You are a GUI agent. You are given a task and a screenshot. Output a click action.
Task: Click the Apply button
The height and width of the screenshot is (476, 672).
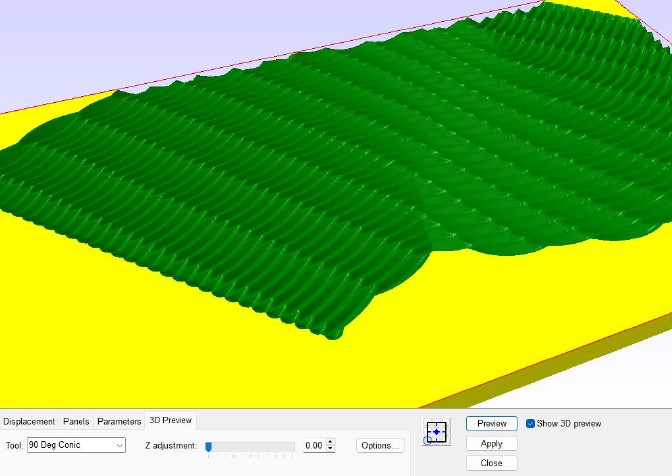point(491,443)
